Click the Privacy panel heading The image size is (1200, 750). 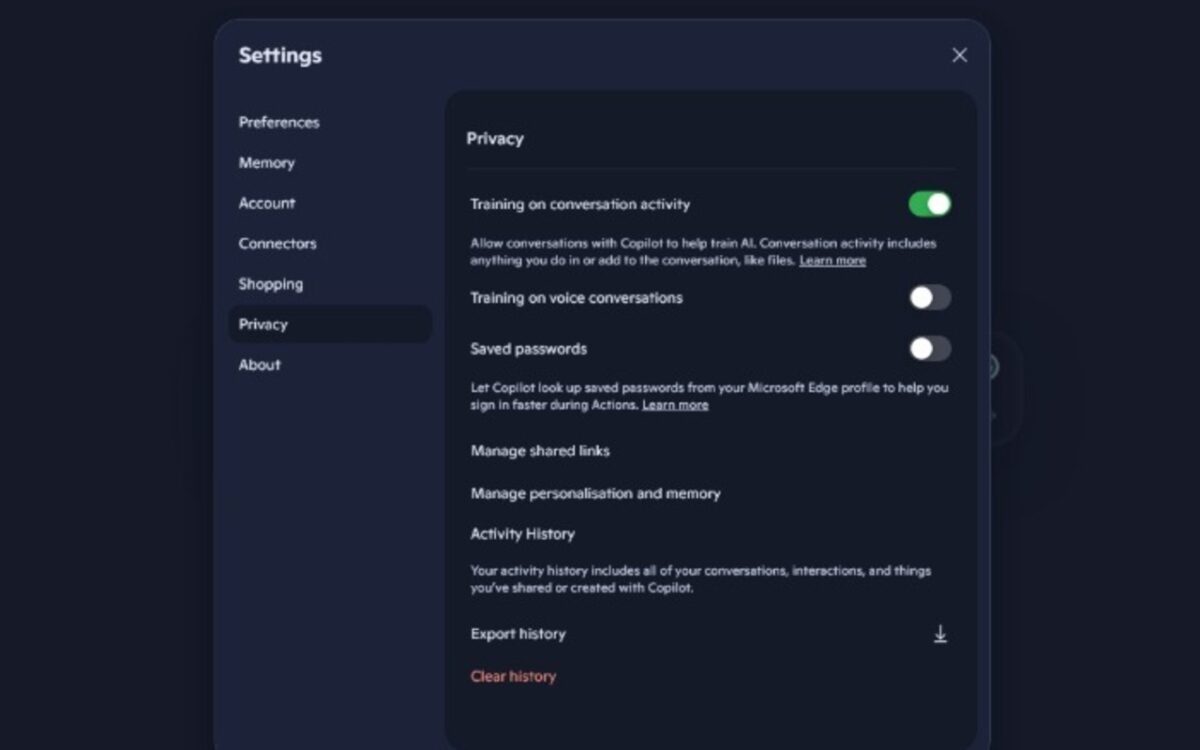coord(495,139)
